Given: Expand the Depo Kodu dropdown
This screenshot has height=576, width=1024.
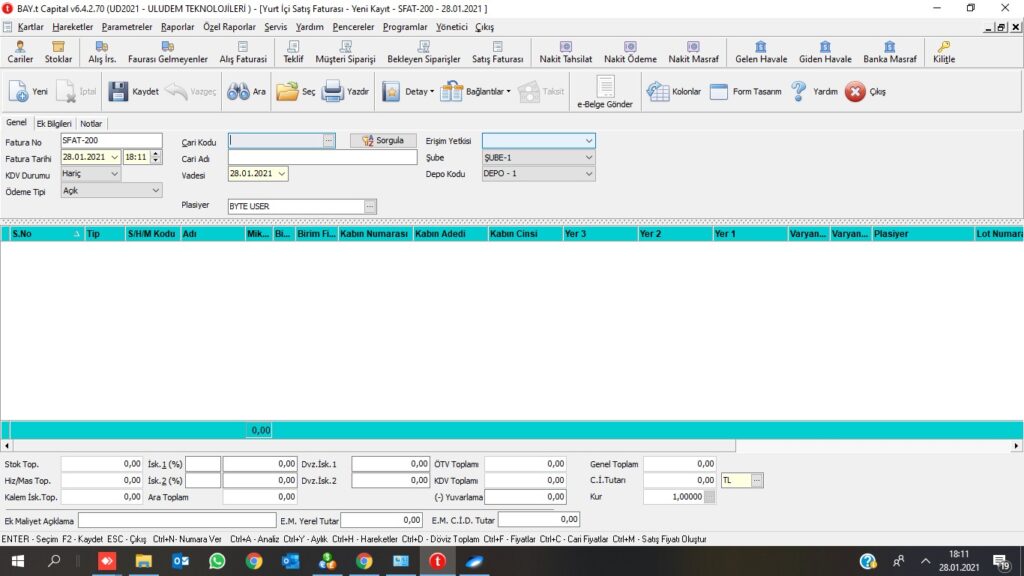Looking at the screenshot, I should (x=588, y=174).
